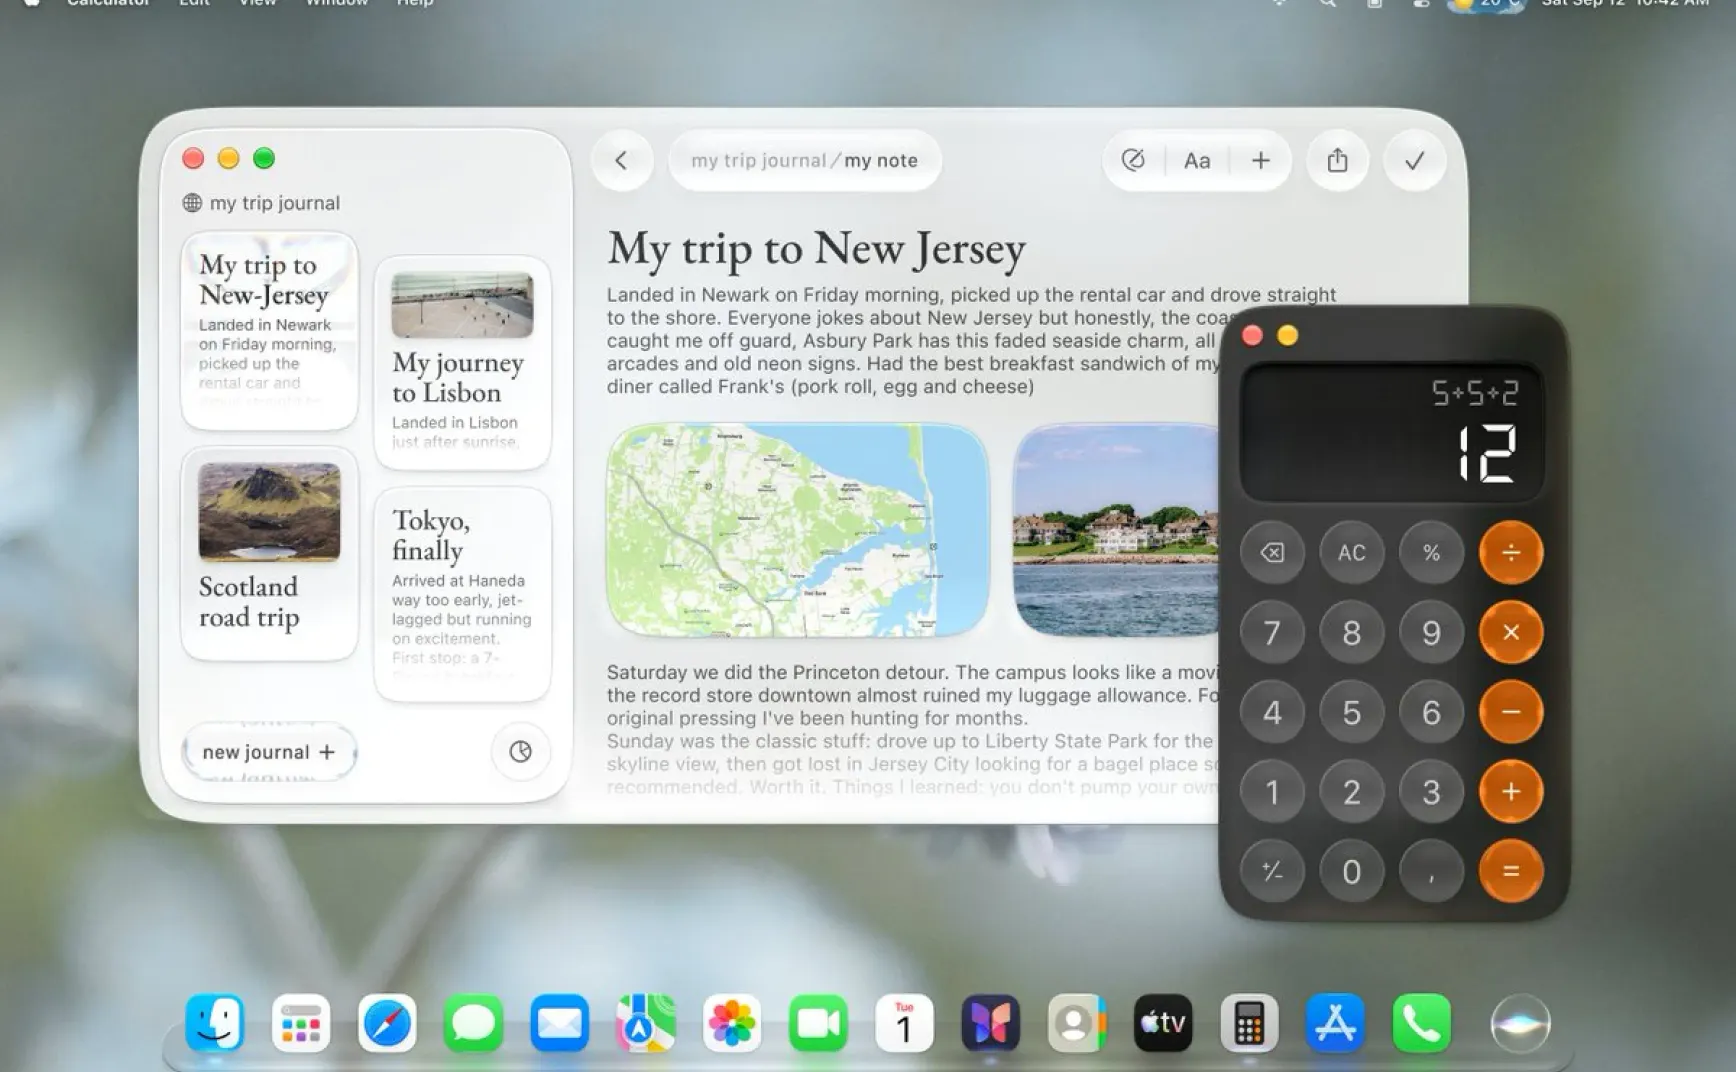Image resolution: width=1736 pixels, height=1072 pixels.
Task: Tap calculator digit 8
Action: coord(1352,632)
